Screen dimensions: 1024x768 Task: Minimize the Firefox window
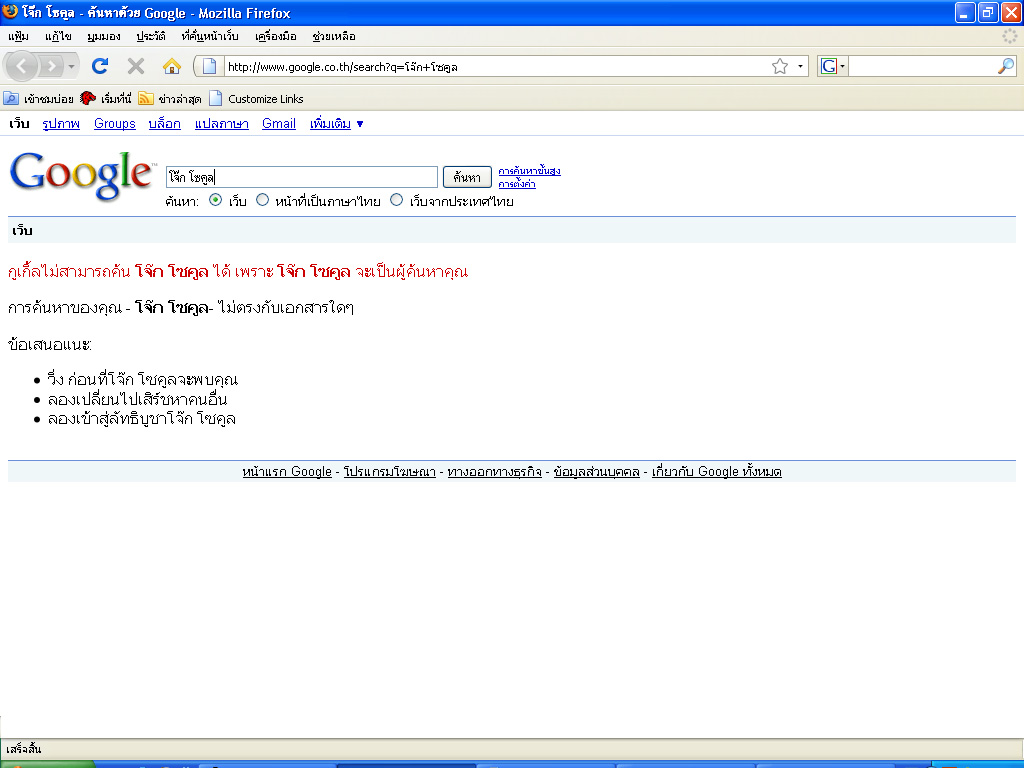click(965, 12)
